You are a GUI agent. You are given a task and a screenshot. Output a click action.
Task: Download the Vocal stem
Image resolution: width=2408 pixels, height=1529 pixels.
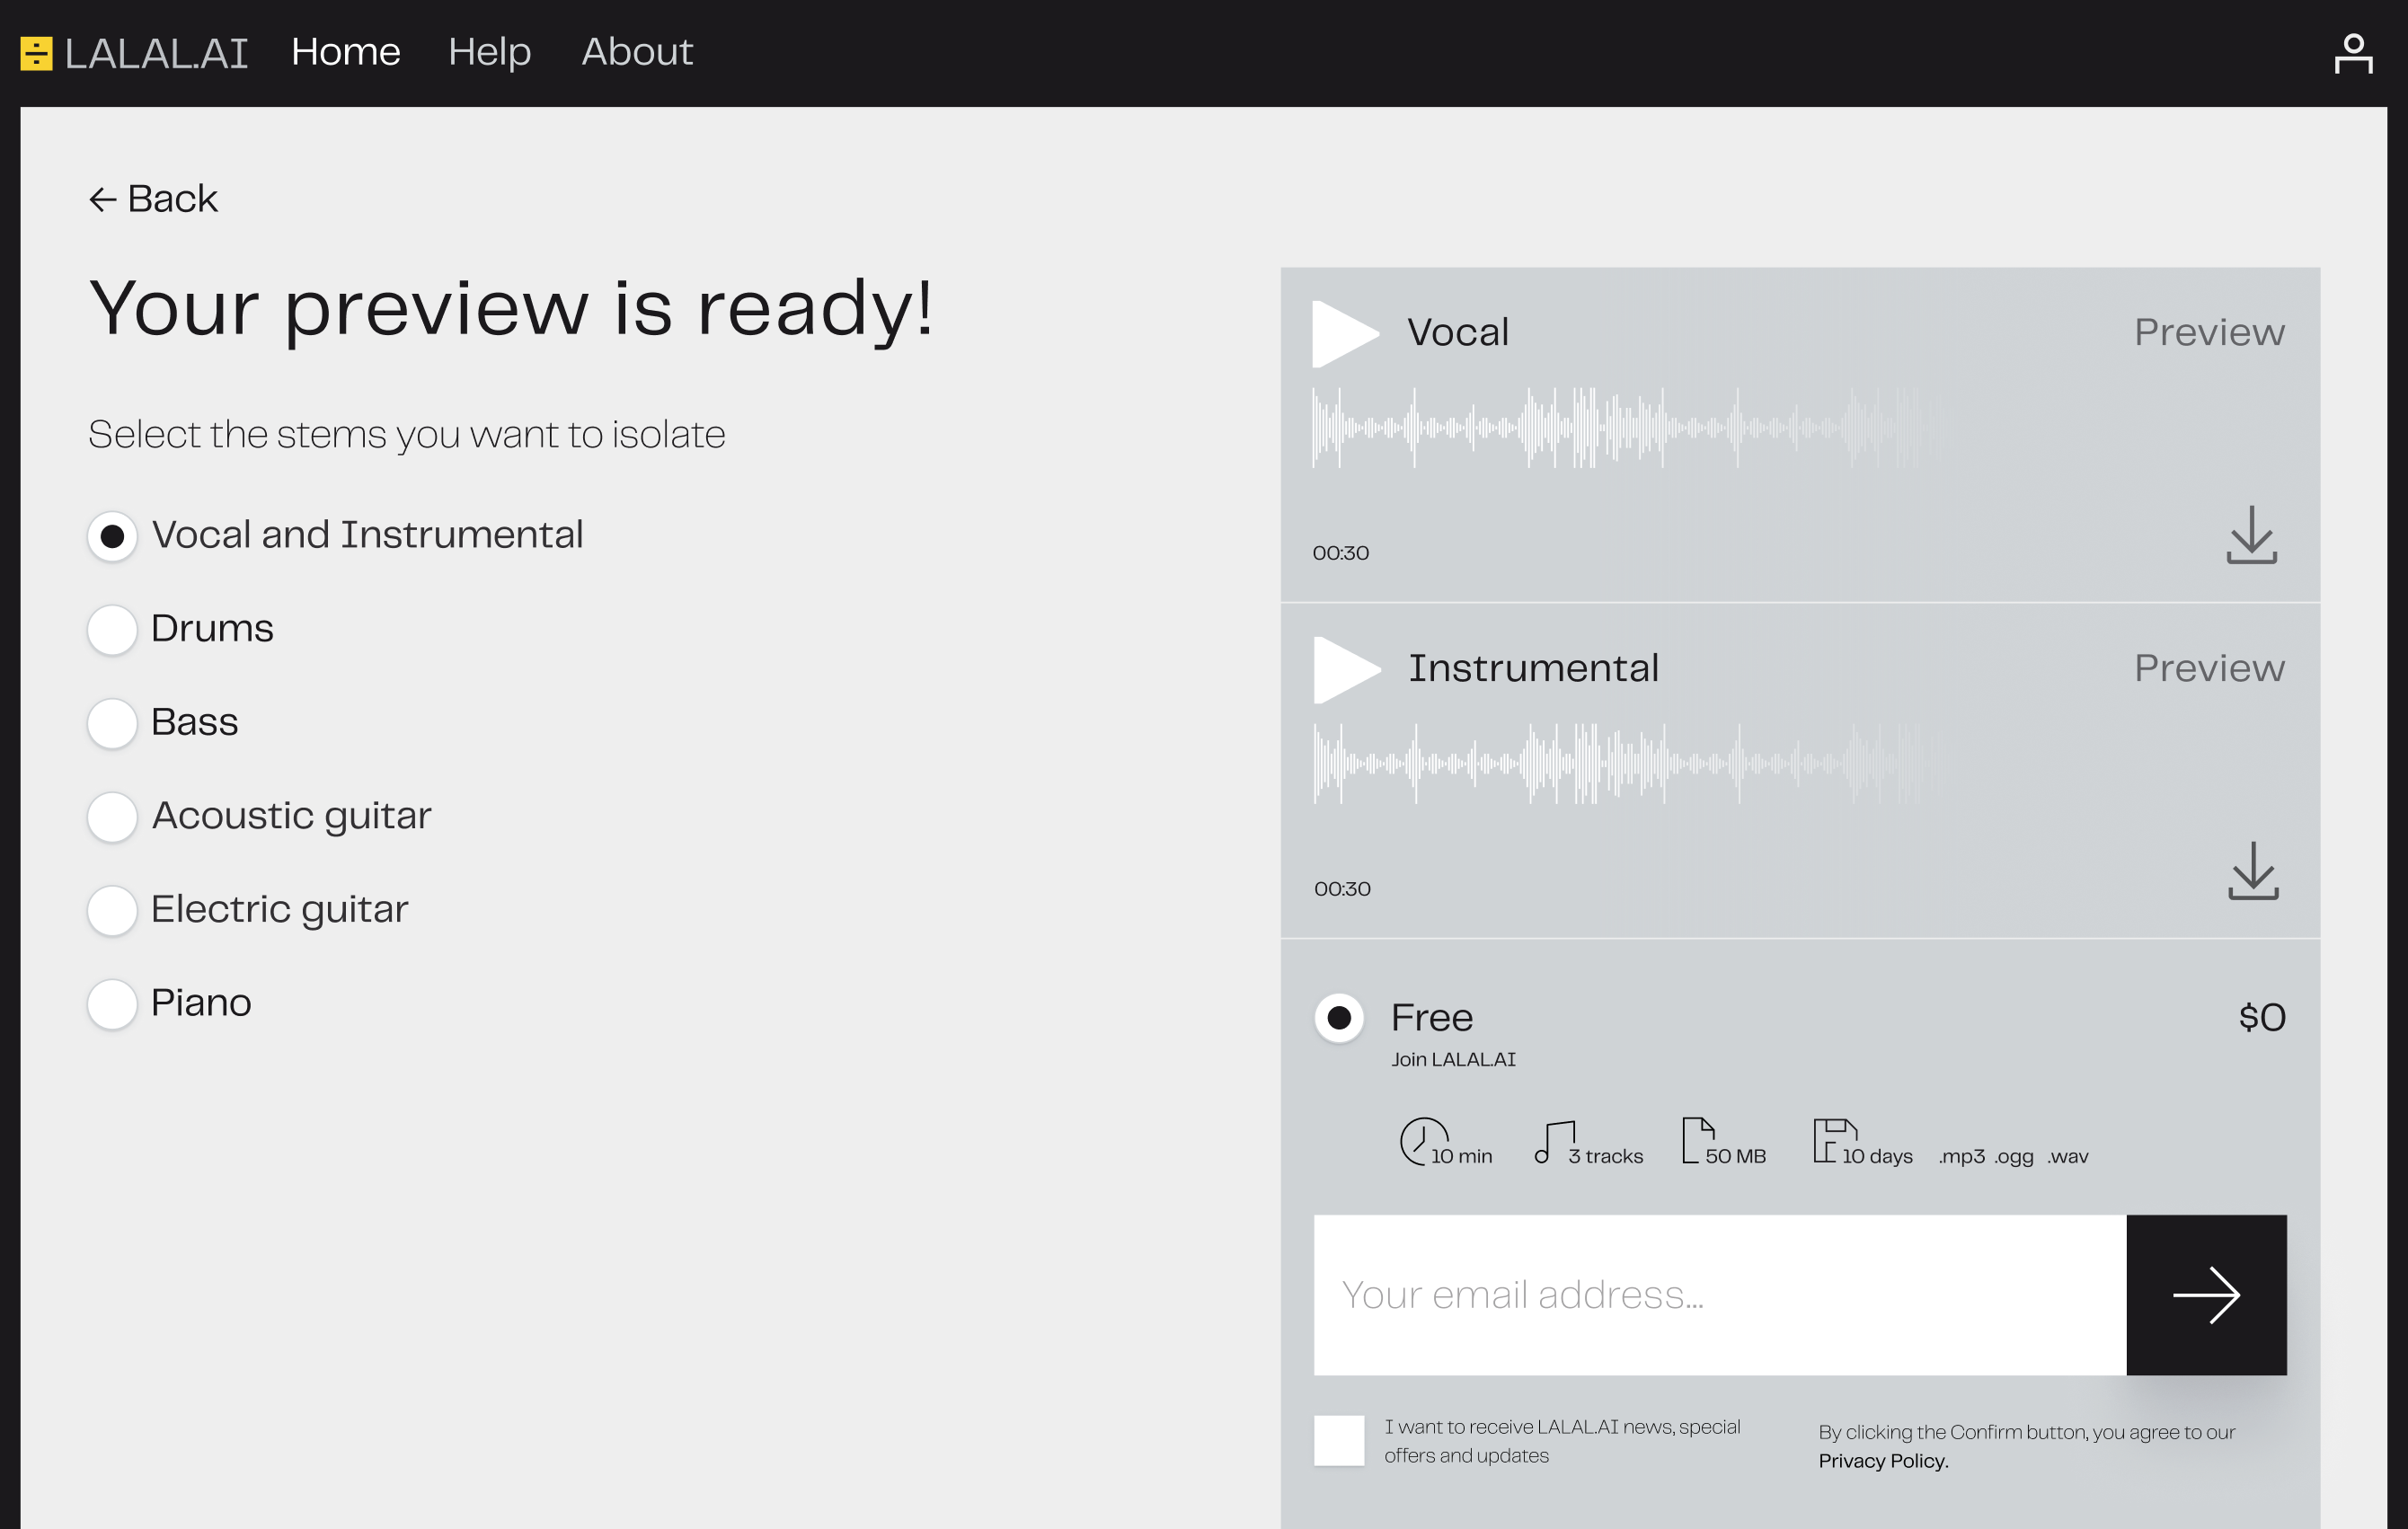click(2251, 535)
